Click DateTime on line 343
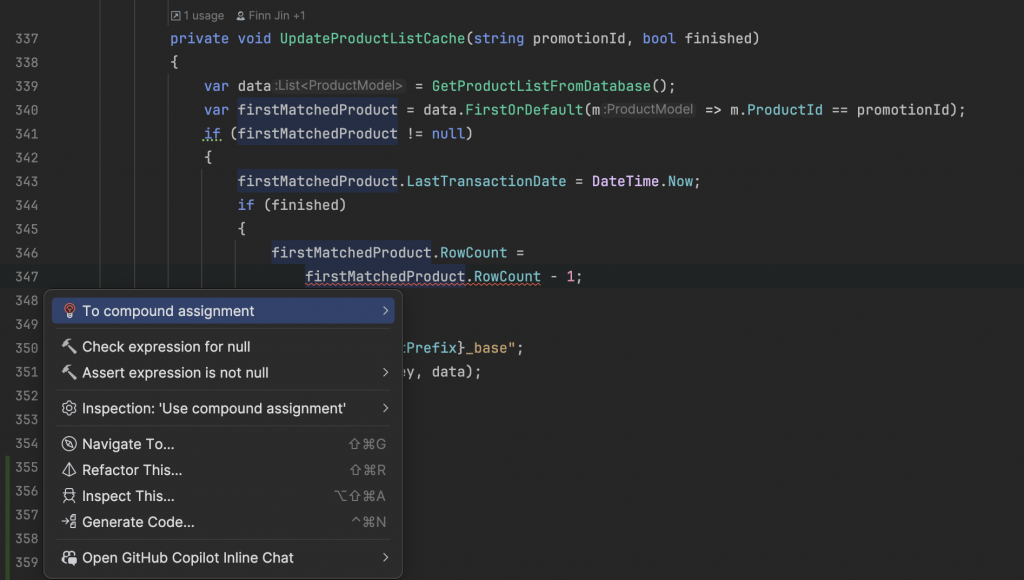This screenshot has height=580, width=1024. [625, 182]
